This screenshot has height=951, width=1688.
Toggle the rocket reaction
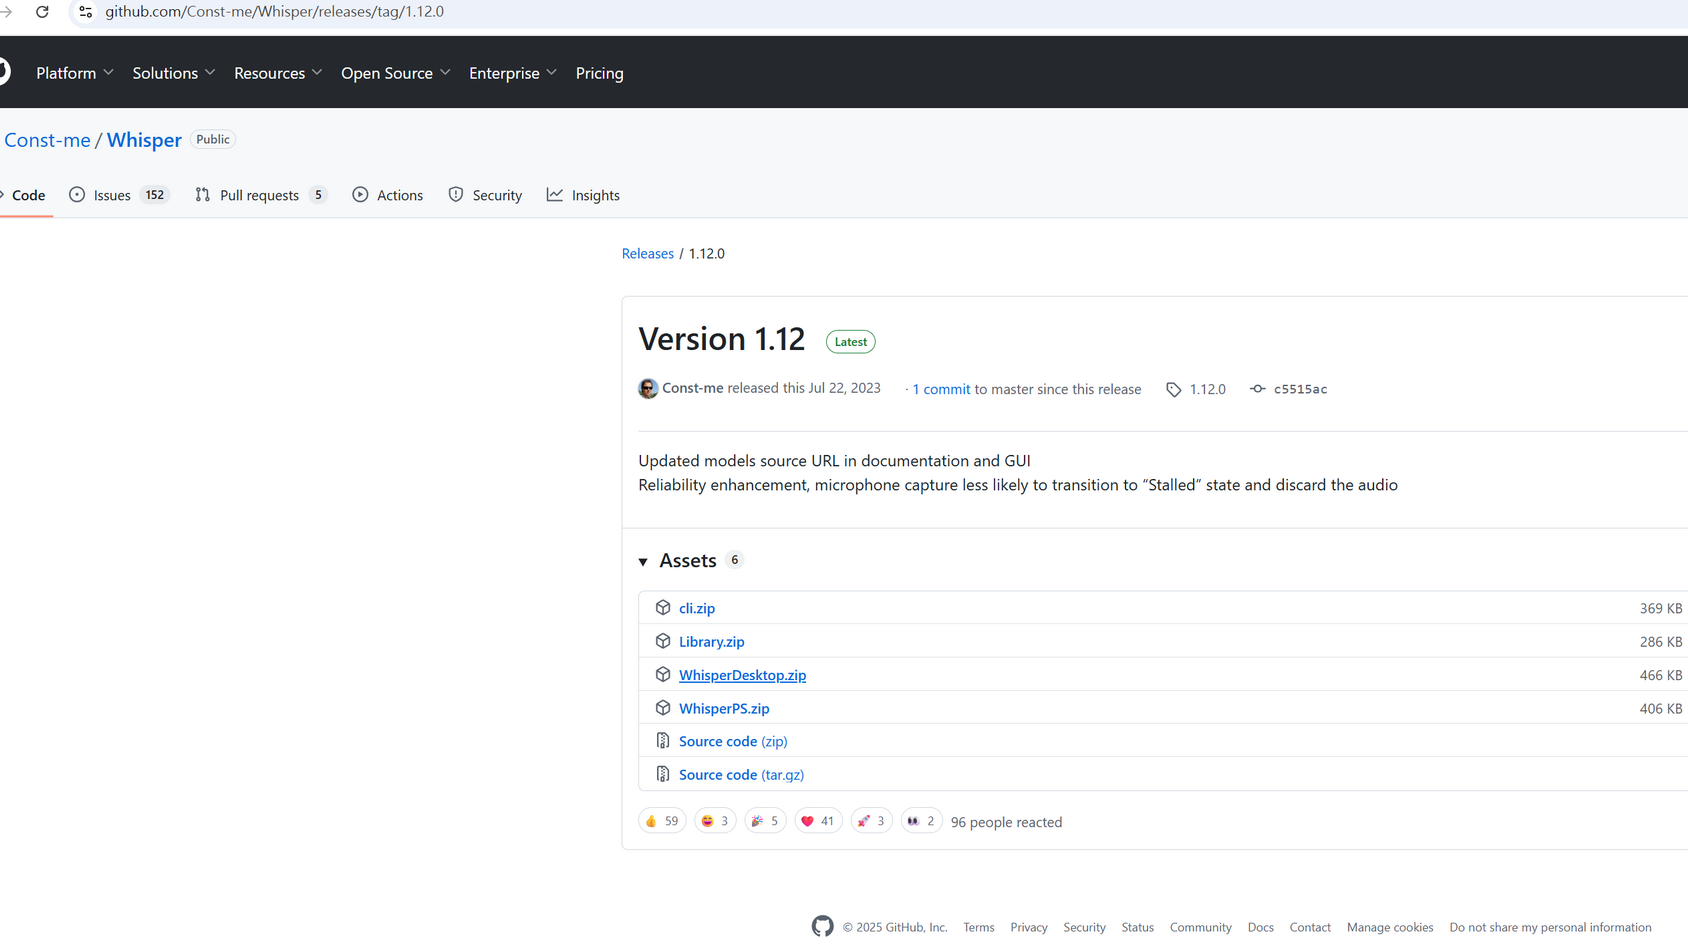[x=870, y=821]
